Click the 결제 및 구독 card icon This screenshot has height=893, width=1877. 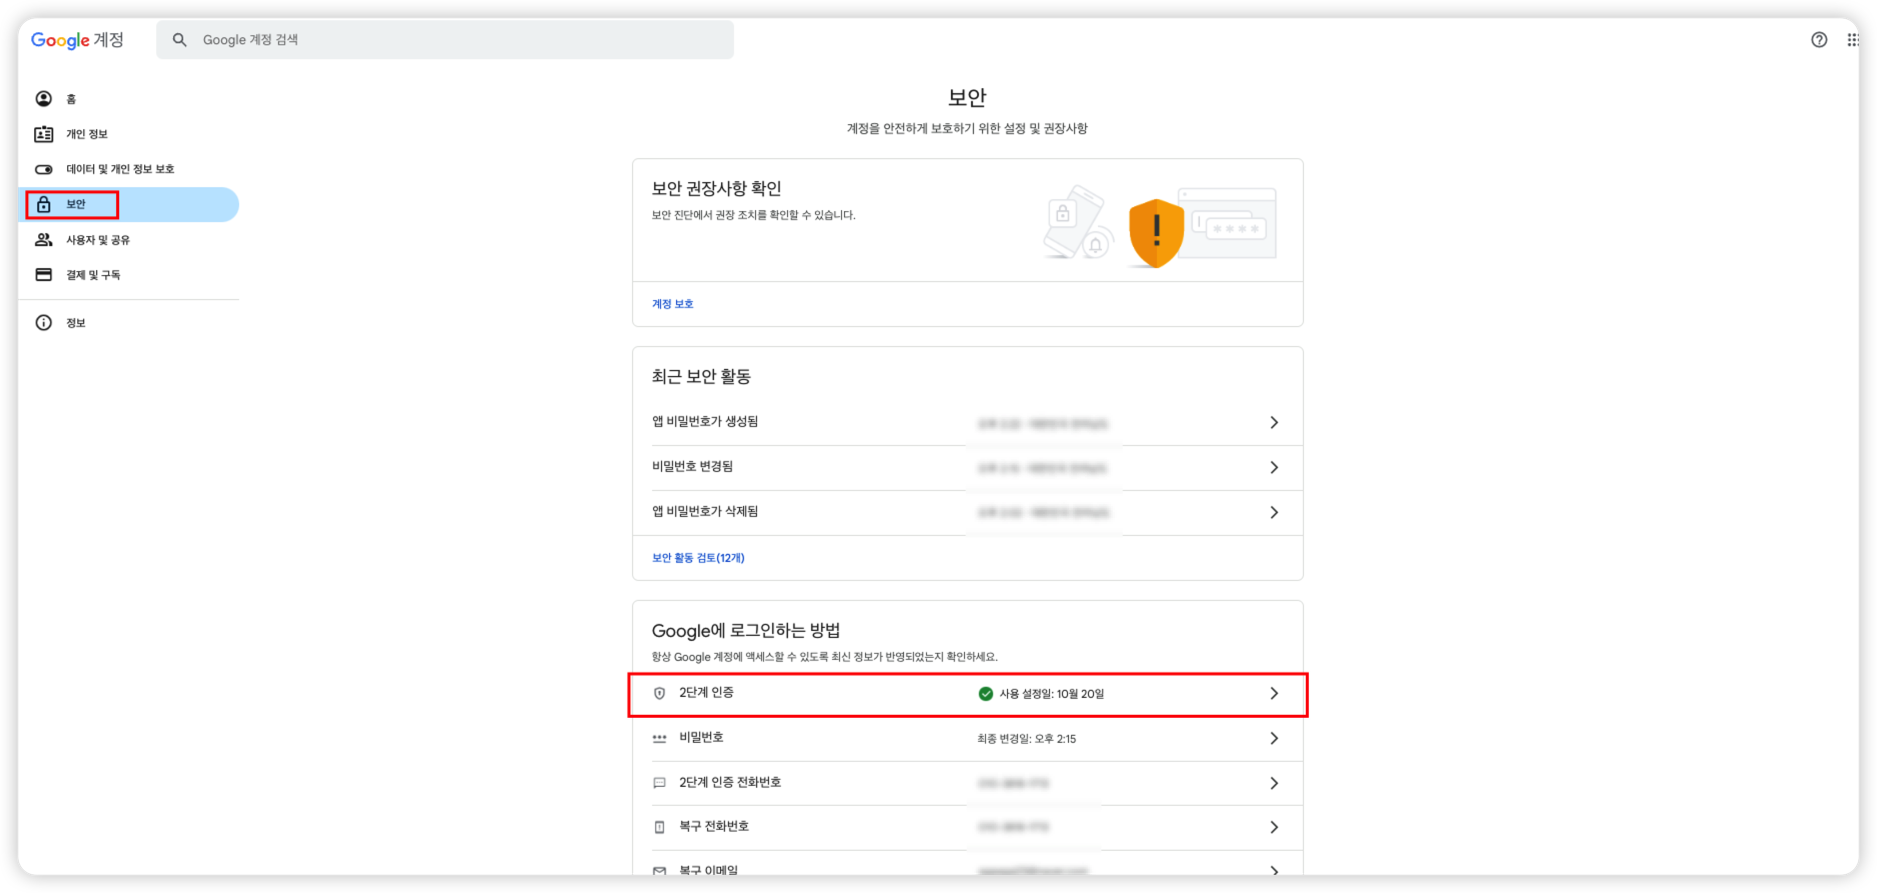[x=44, y=275]
